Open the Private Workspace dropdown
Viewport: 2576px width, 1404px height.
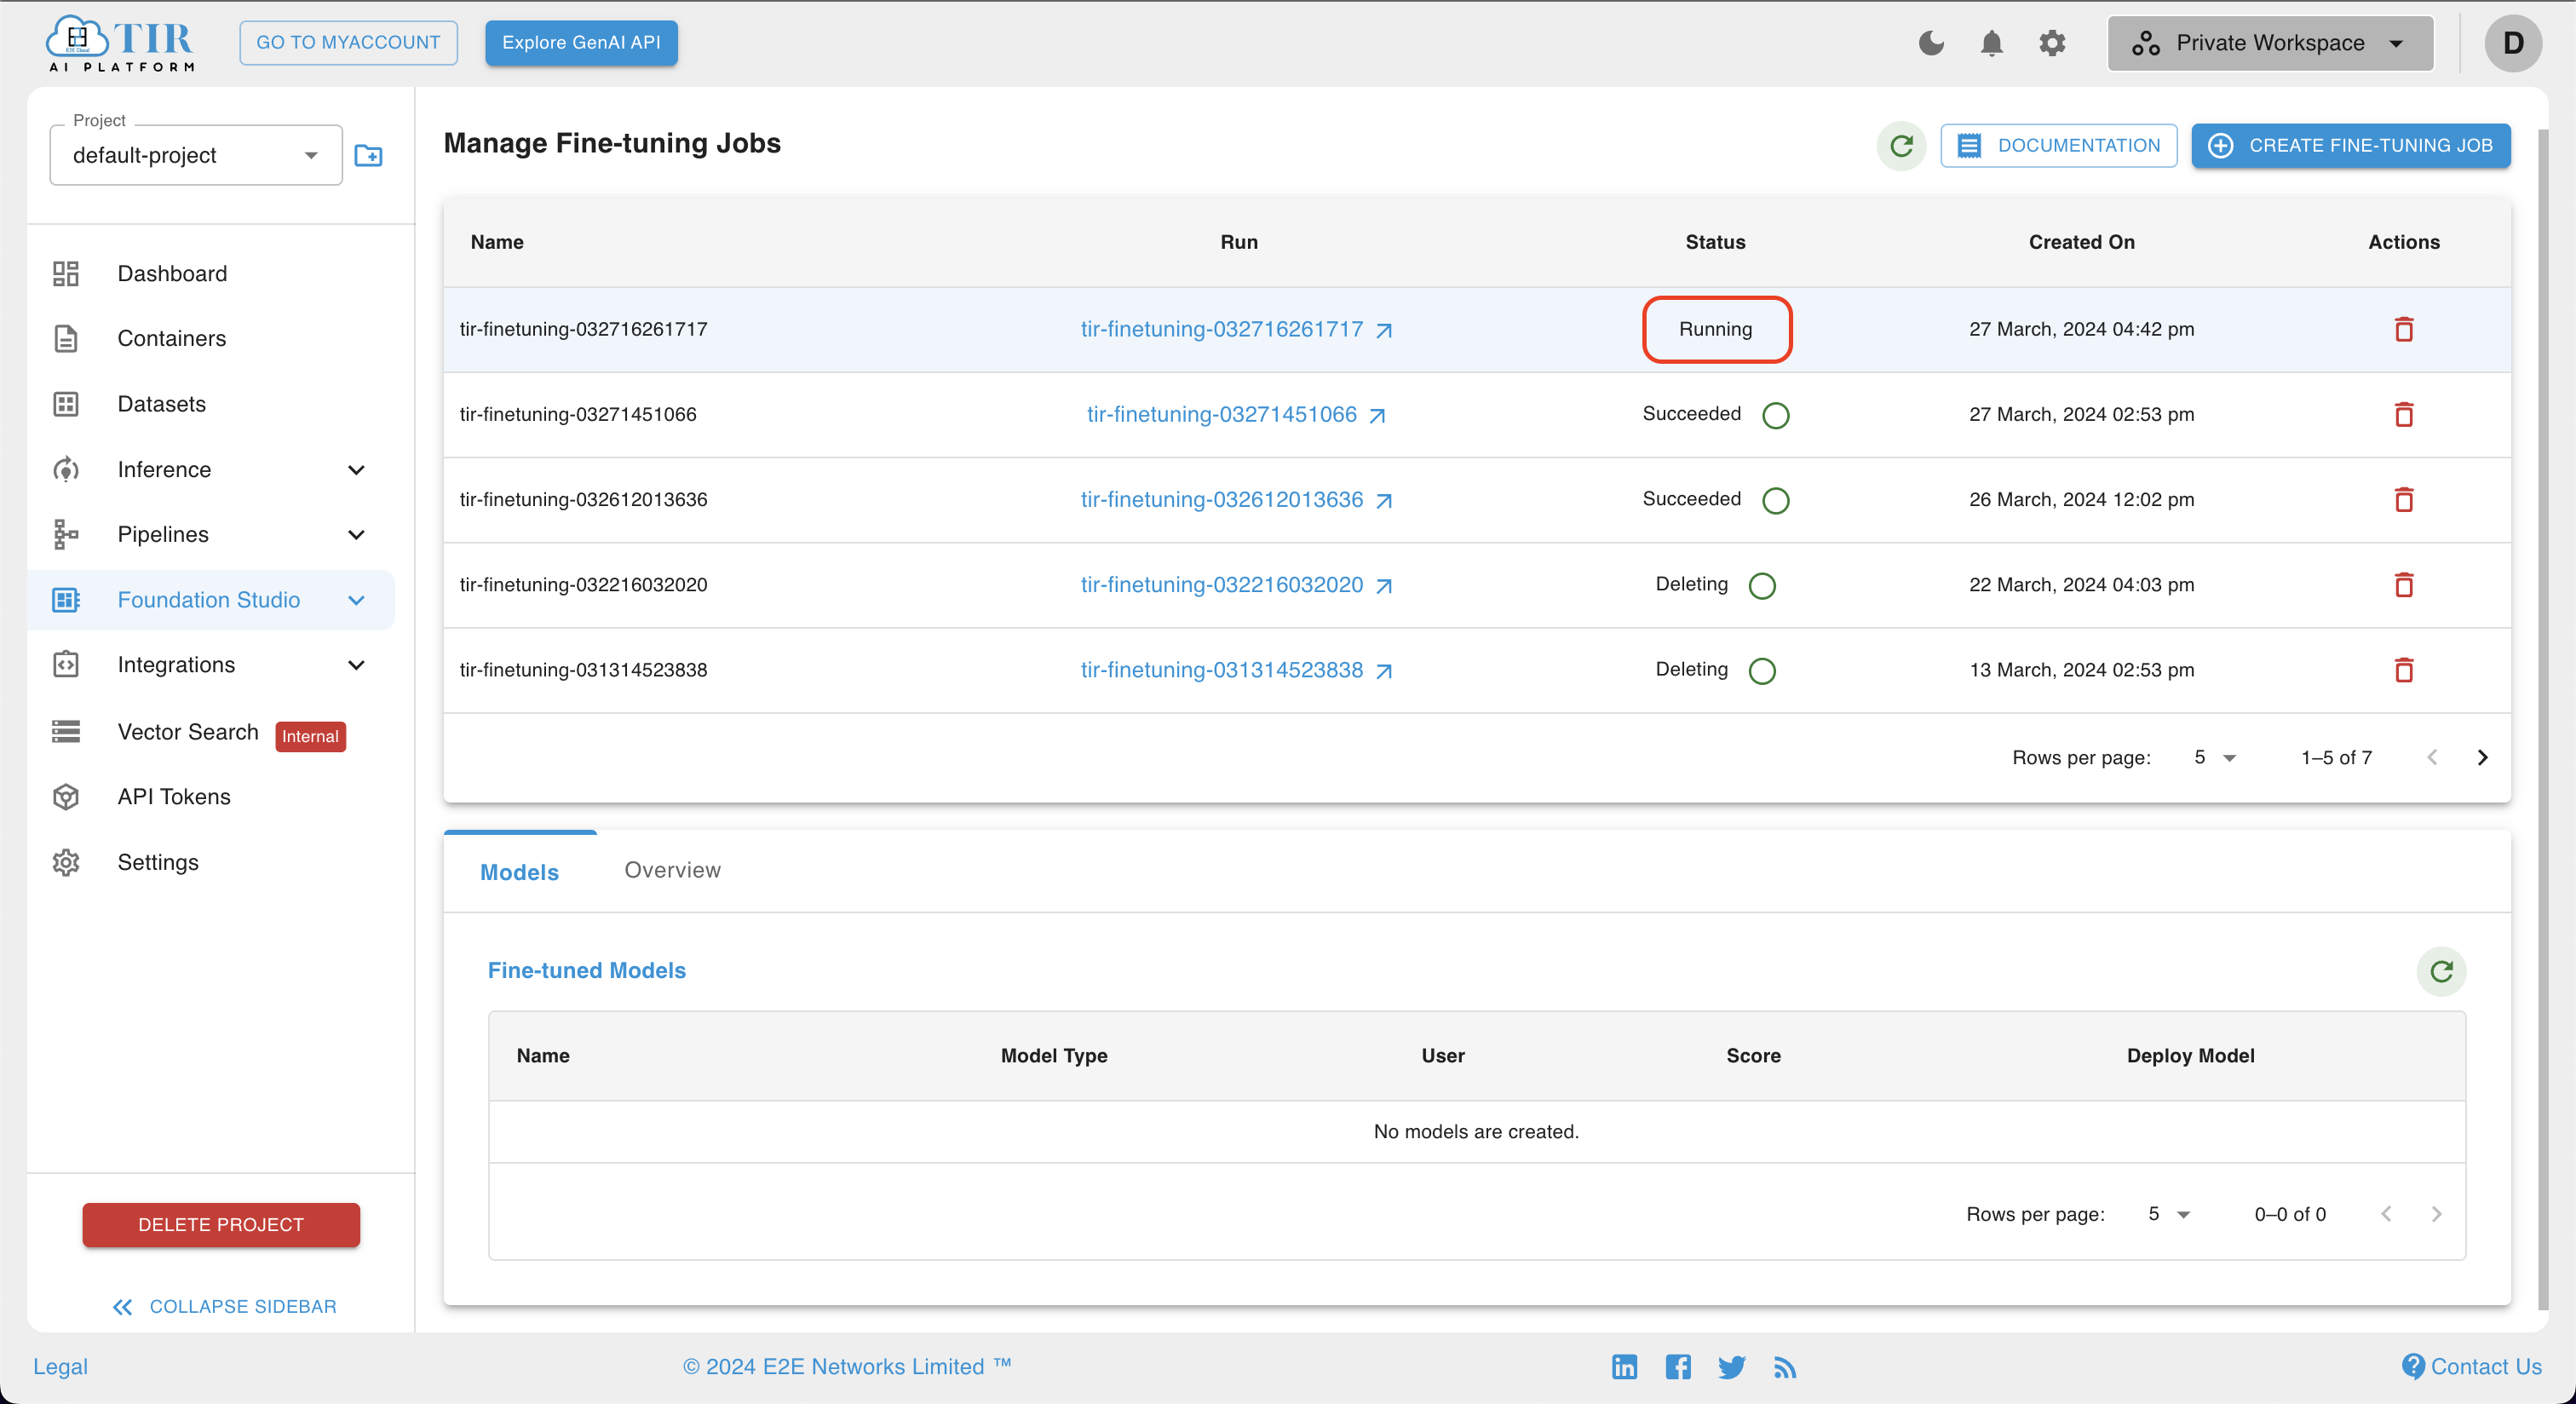tap(2269, 43)
